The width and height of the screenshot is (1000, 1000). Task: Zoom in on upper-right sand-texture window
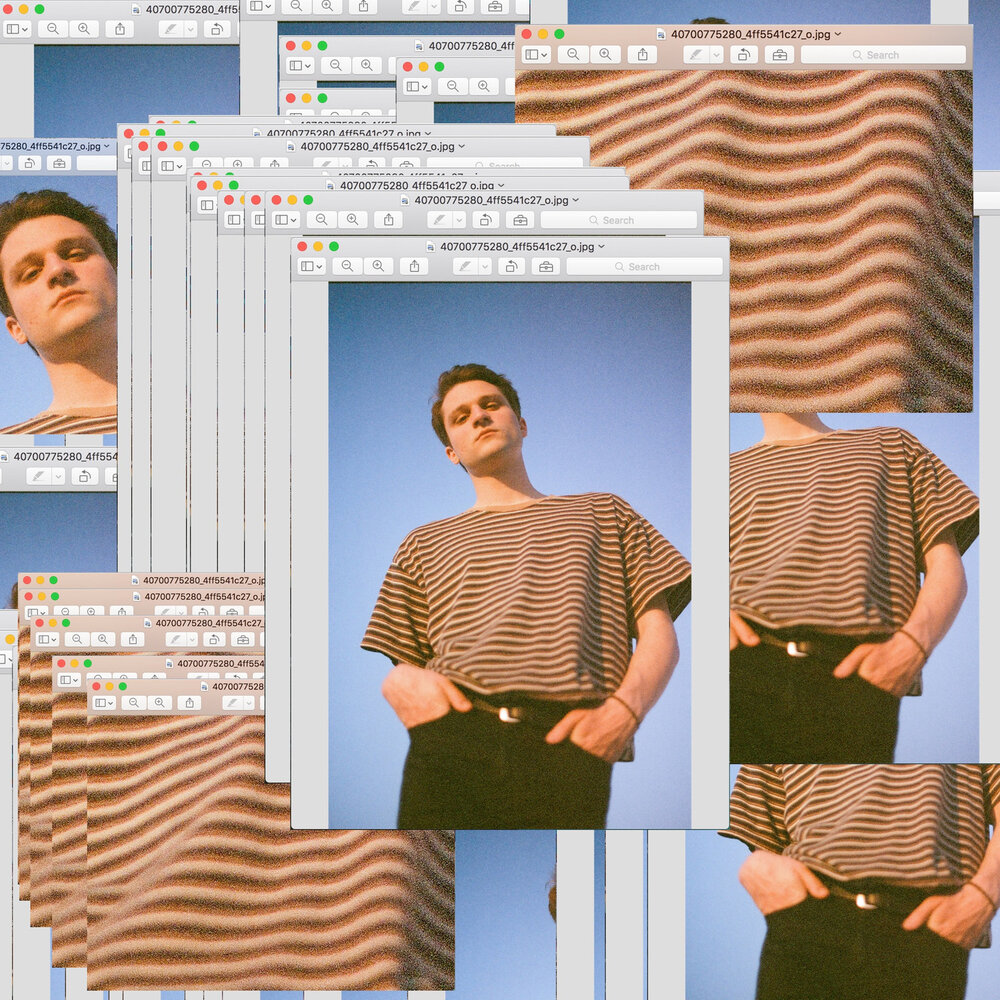tap(605, 55)
